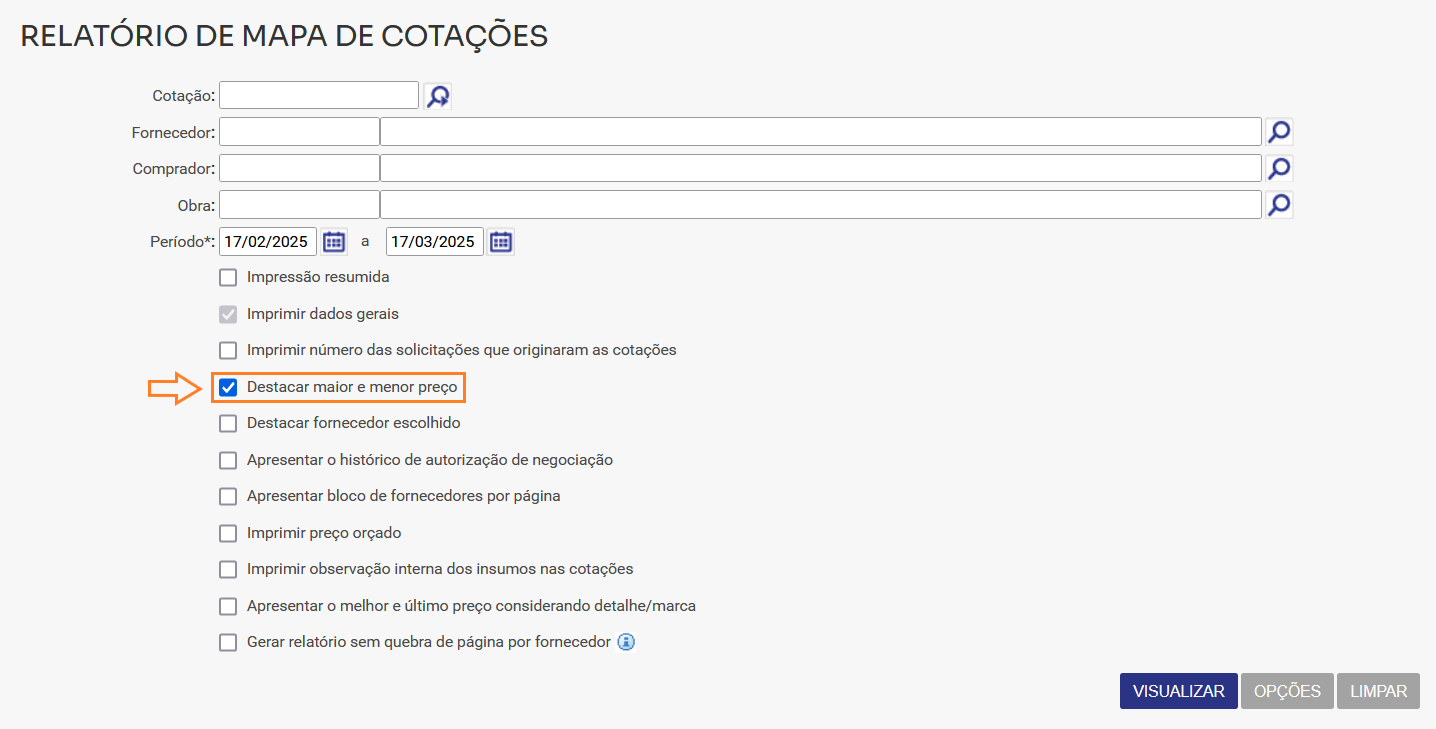Click the OPÇÕES button
Image resolution: width=1436 pixels, height=729 pixels.
(x=1287, y=691)
